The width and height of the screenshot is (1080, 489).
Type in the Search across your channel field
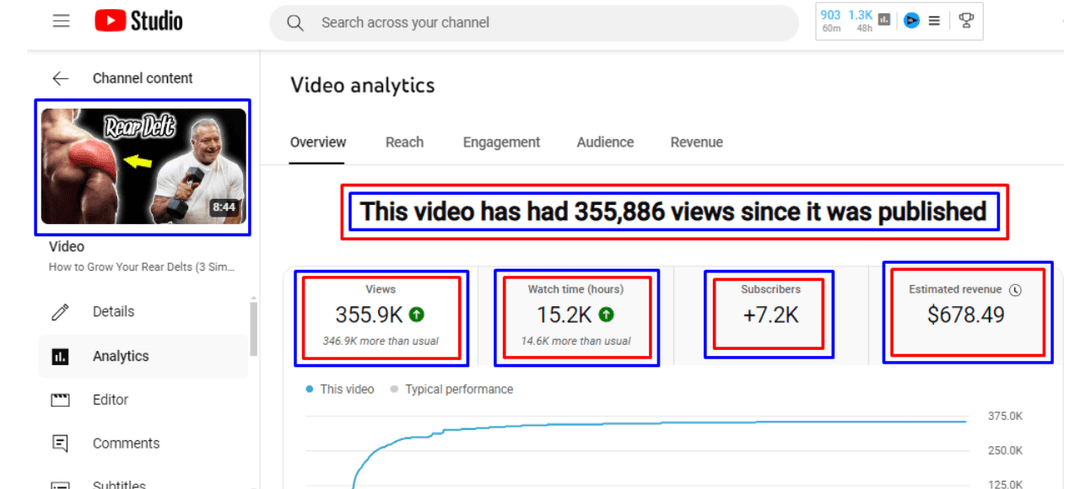click(540, 22)
